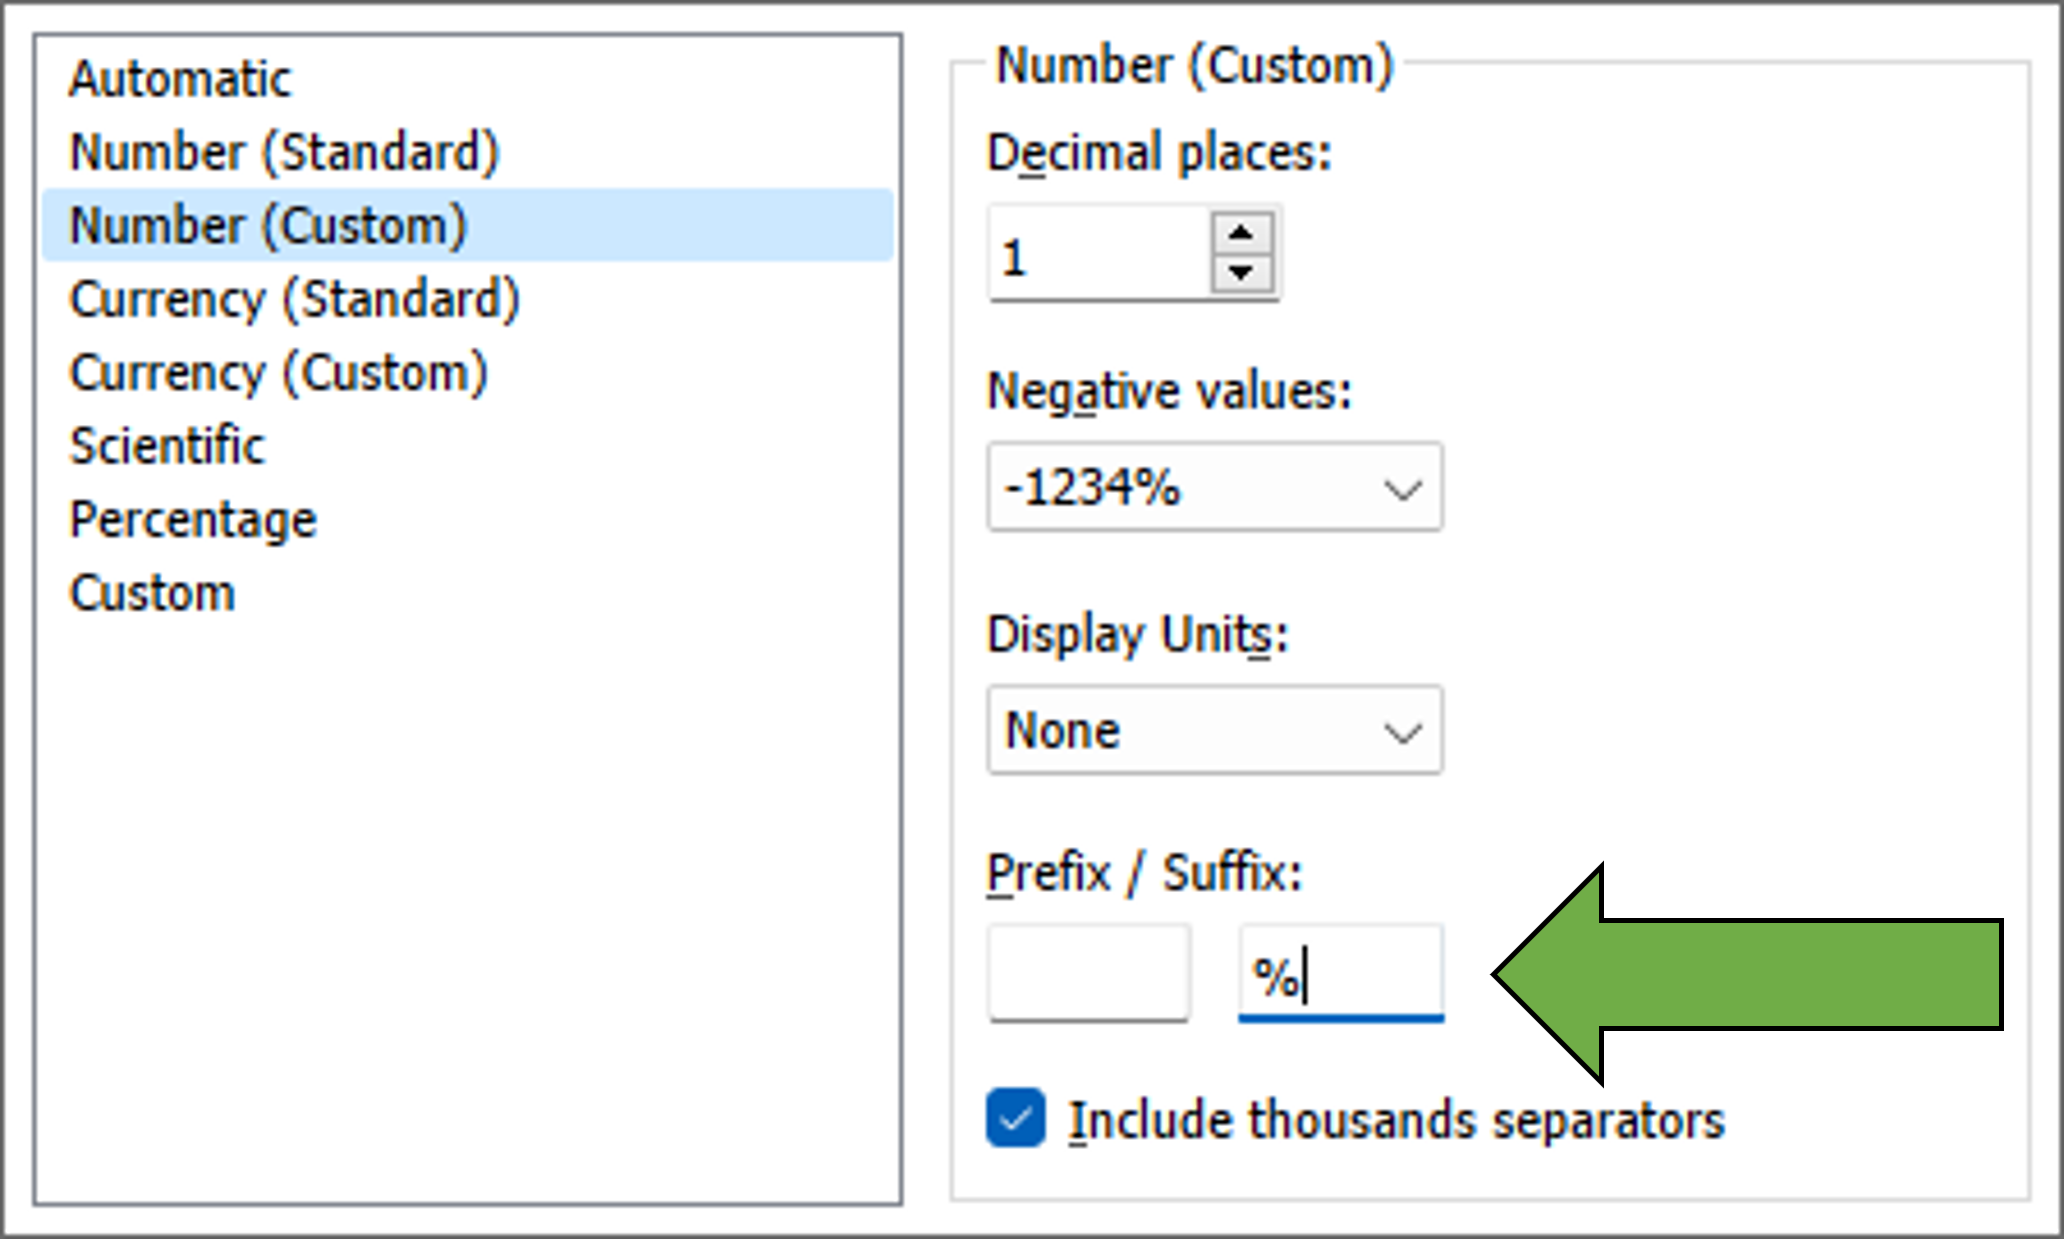Image resolution: width=2064 pixels, height=1239 pixels.
Task: Click the Negative values chevron arrow
Action: pos(1402,490)
